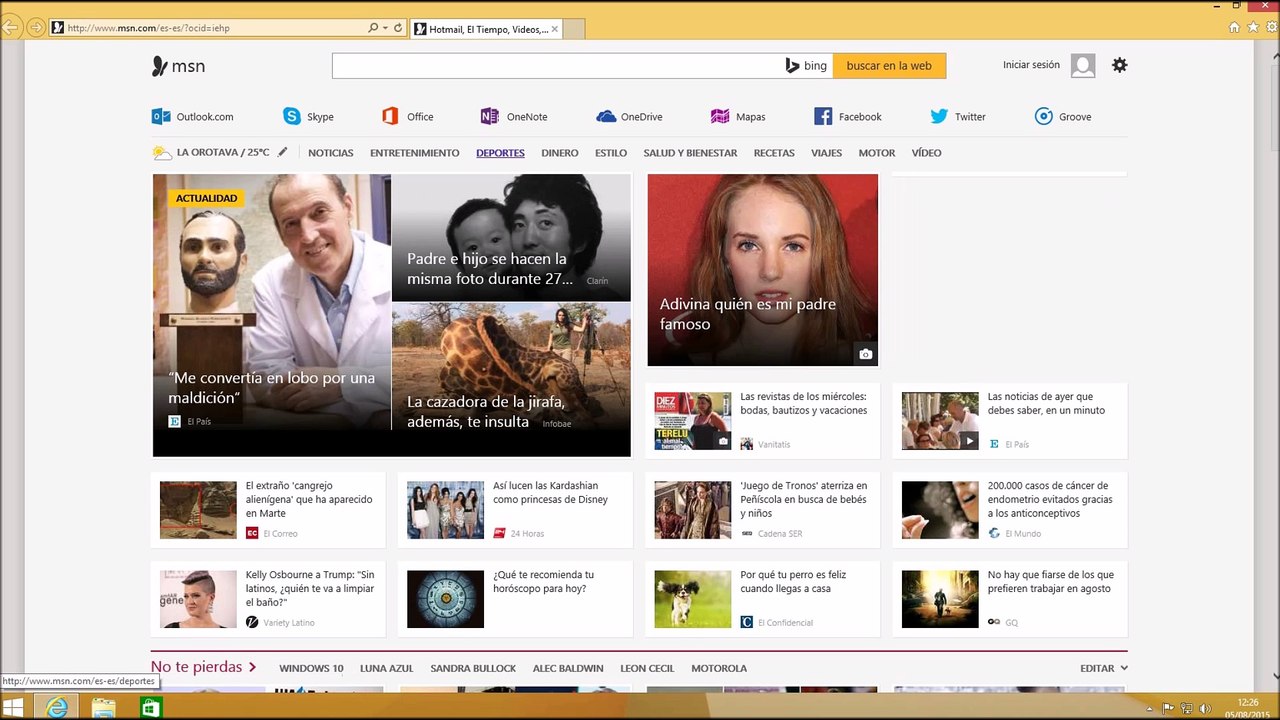Click the Iniciar sesión link
Screen dimensions: 1280x720
coord(1031,65)
